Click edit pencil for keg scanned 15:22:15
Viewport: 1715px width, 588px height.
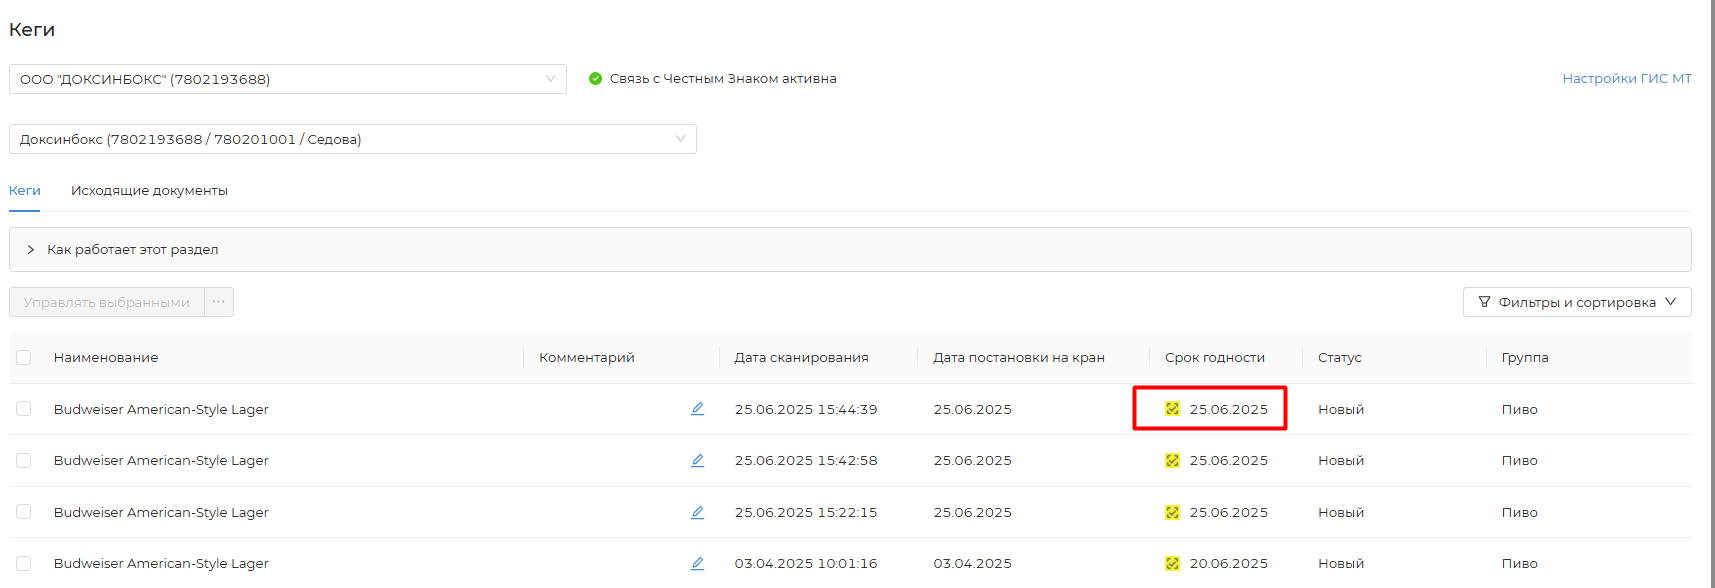tap(697, 512)
